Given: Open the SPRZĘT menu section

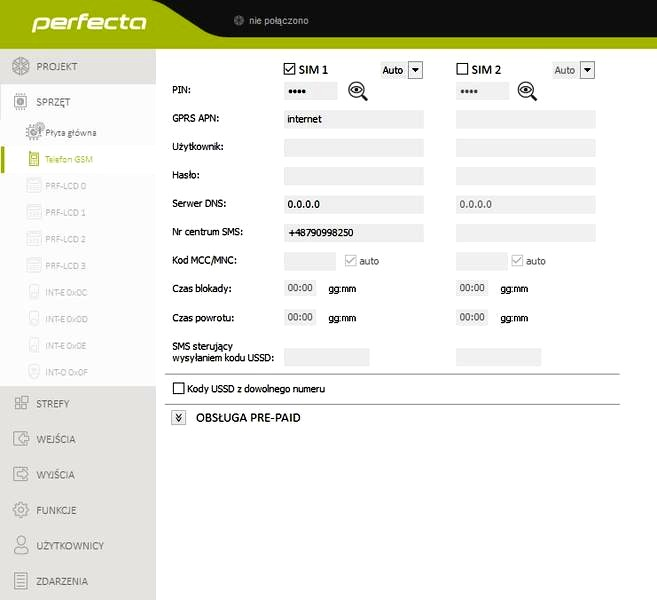Looking at the screenshot, I should [78, 102].
